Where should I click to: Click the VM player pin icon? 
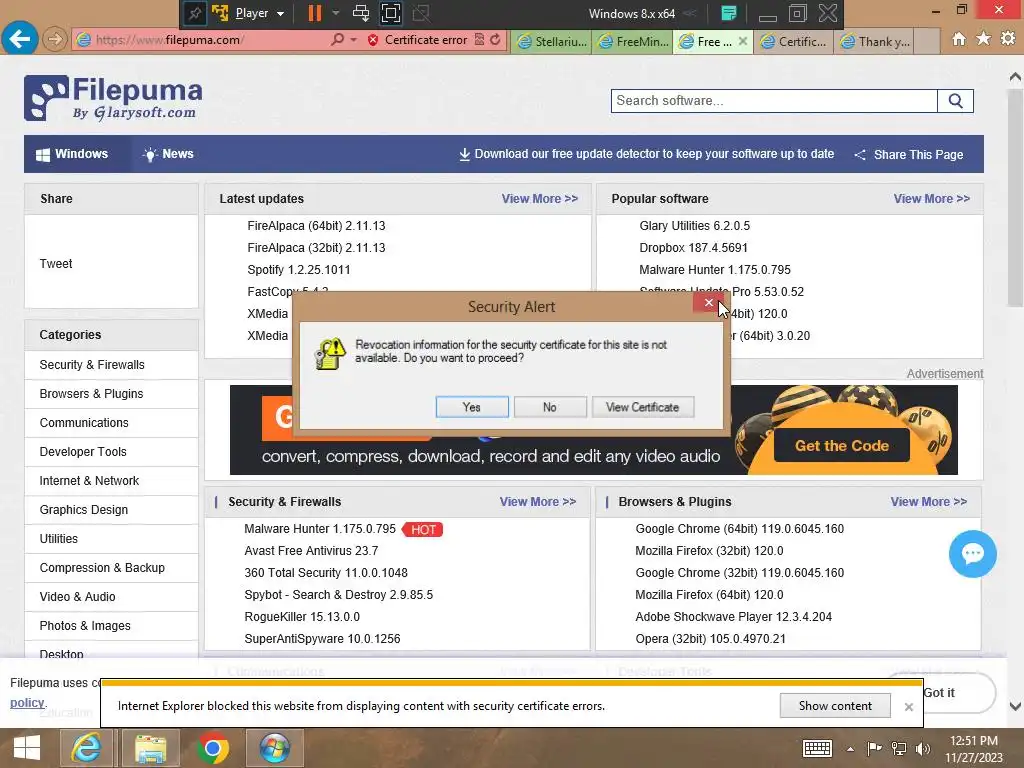coord(194,13)
